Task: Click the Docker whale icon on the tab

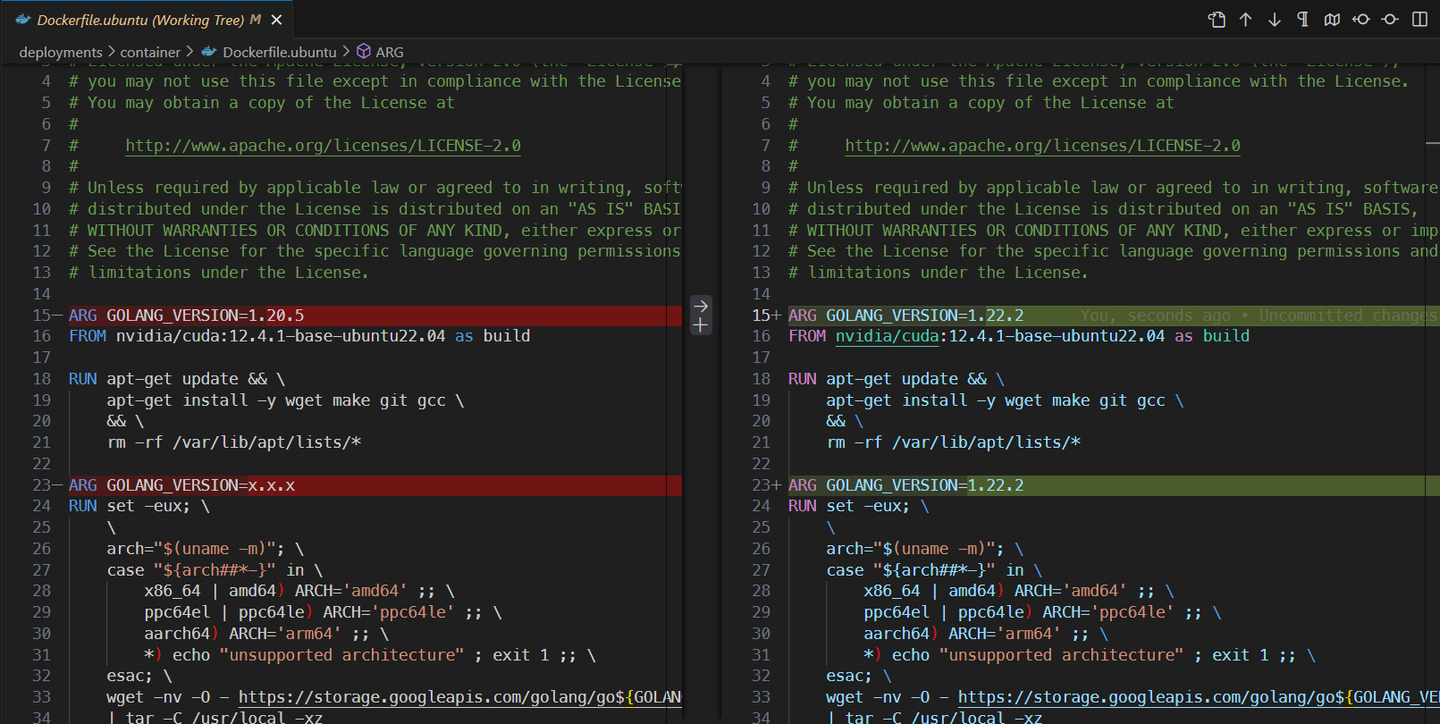Action: point(23,20)
